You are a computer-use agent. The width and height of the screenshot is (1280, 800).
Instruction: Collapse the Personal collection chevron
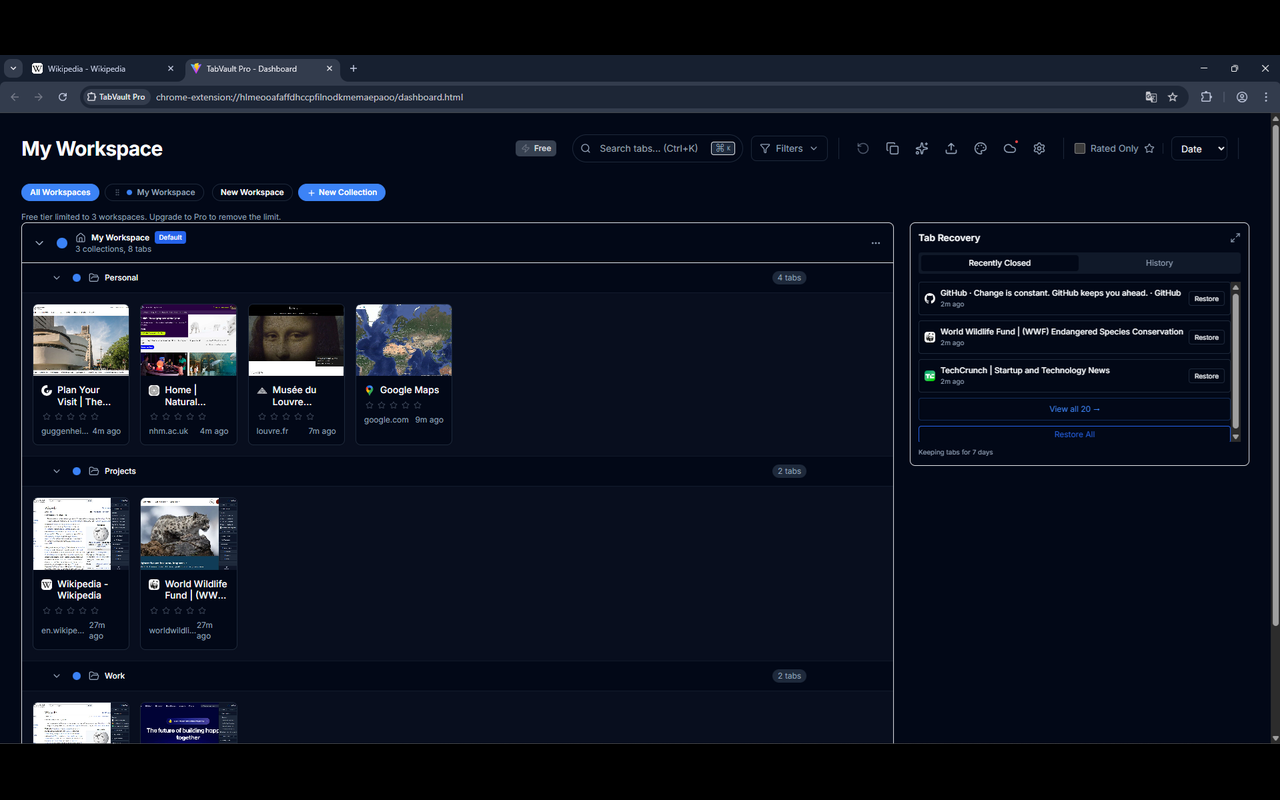pyautogui.click(x=57, y=277)
